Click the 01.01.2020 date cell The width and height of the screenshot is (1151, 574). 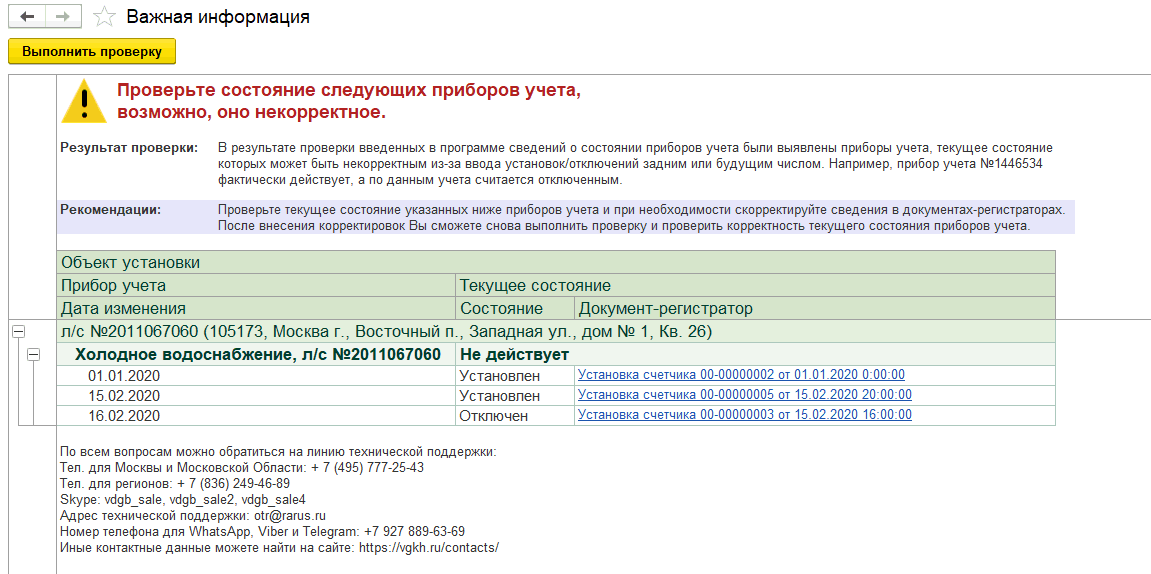(256, 375)
